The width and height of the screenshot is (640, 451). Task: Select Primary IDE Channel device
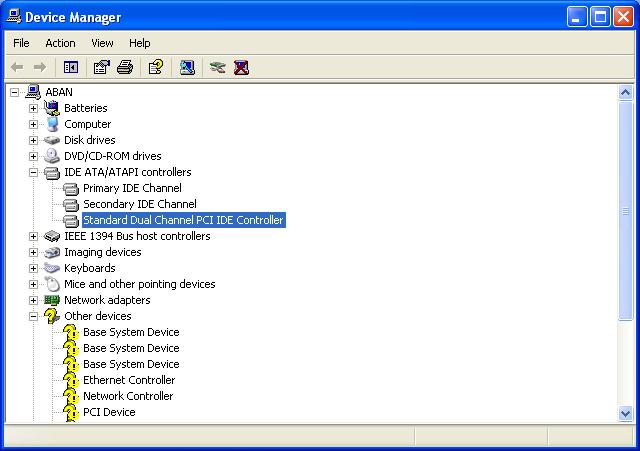[132, 188]
